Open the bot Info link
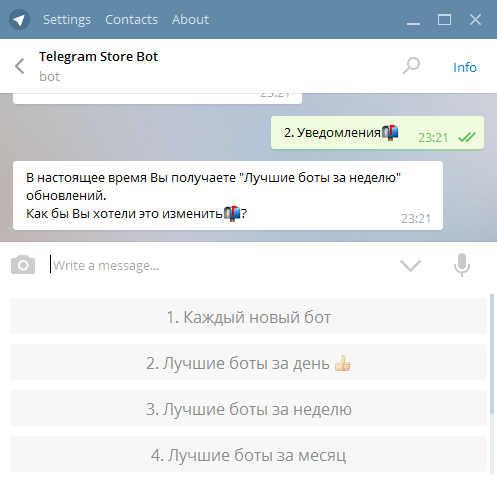Screen dimensions: 497x480 [x=465, y=67]
